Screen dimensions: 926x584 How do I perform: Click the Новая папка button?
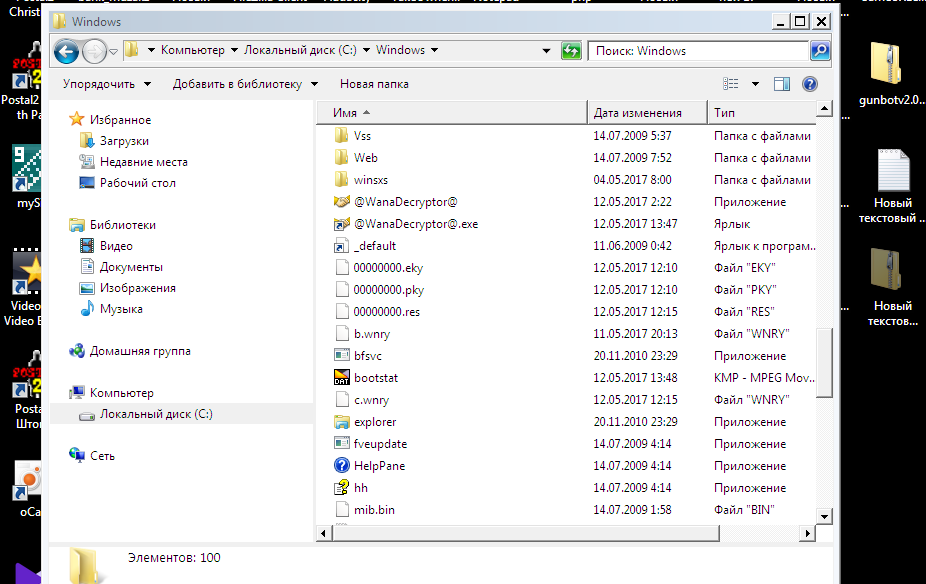coord(374,84)
